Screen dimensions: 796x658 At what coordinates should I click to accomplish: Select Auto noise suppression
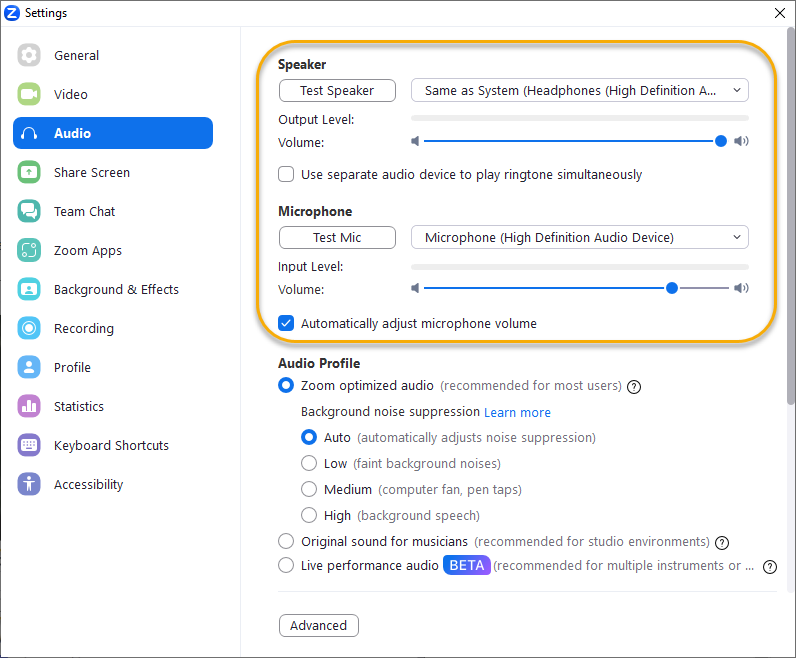pos(309,437)
